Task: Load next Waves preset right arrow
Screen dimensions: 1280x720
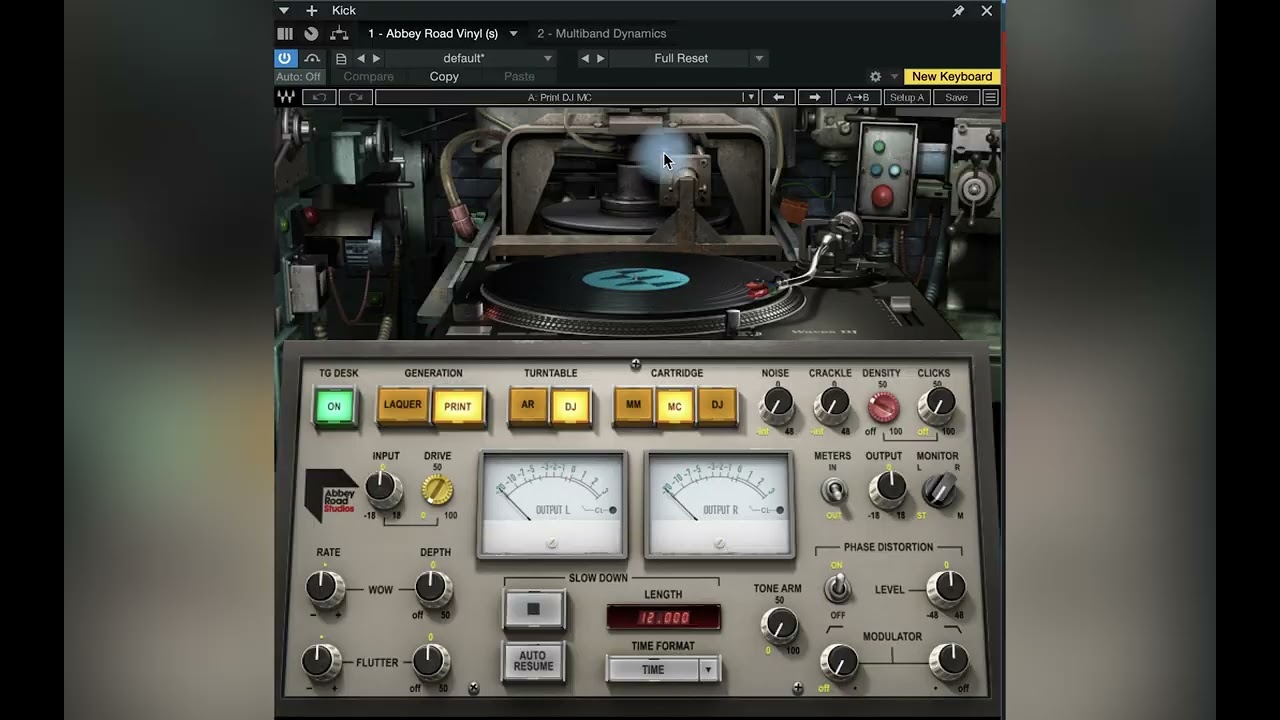Action: pos(815,97)
